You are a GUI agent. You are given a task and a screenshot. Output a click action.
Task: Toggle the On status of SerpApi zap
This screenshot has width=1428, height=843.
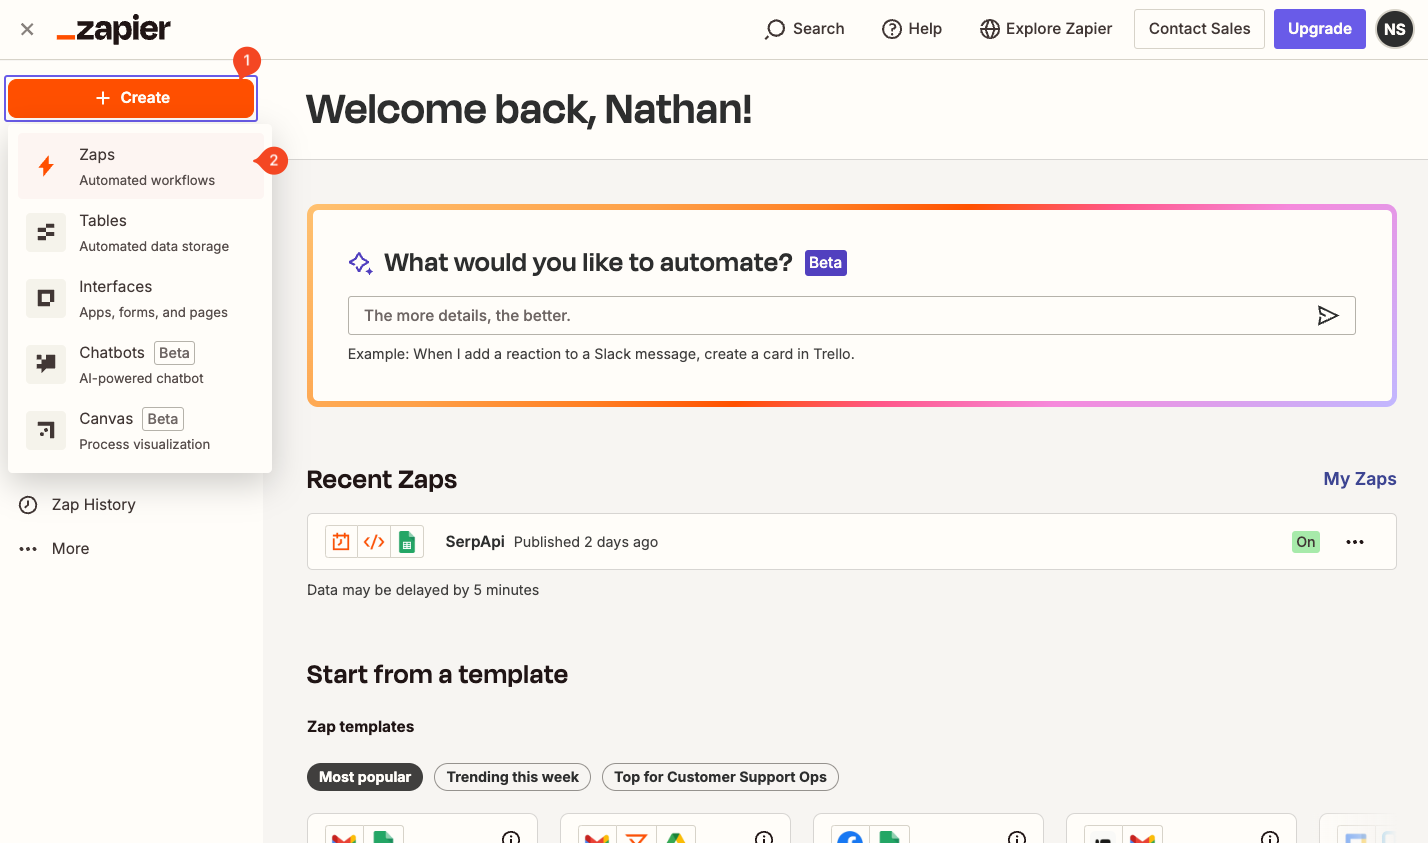coord(1306,542)
